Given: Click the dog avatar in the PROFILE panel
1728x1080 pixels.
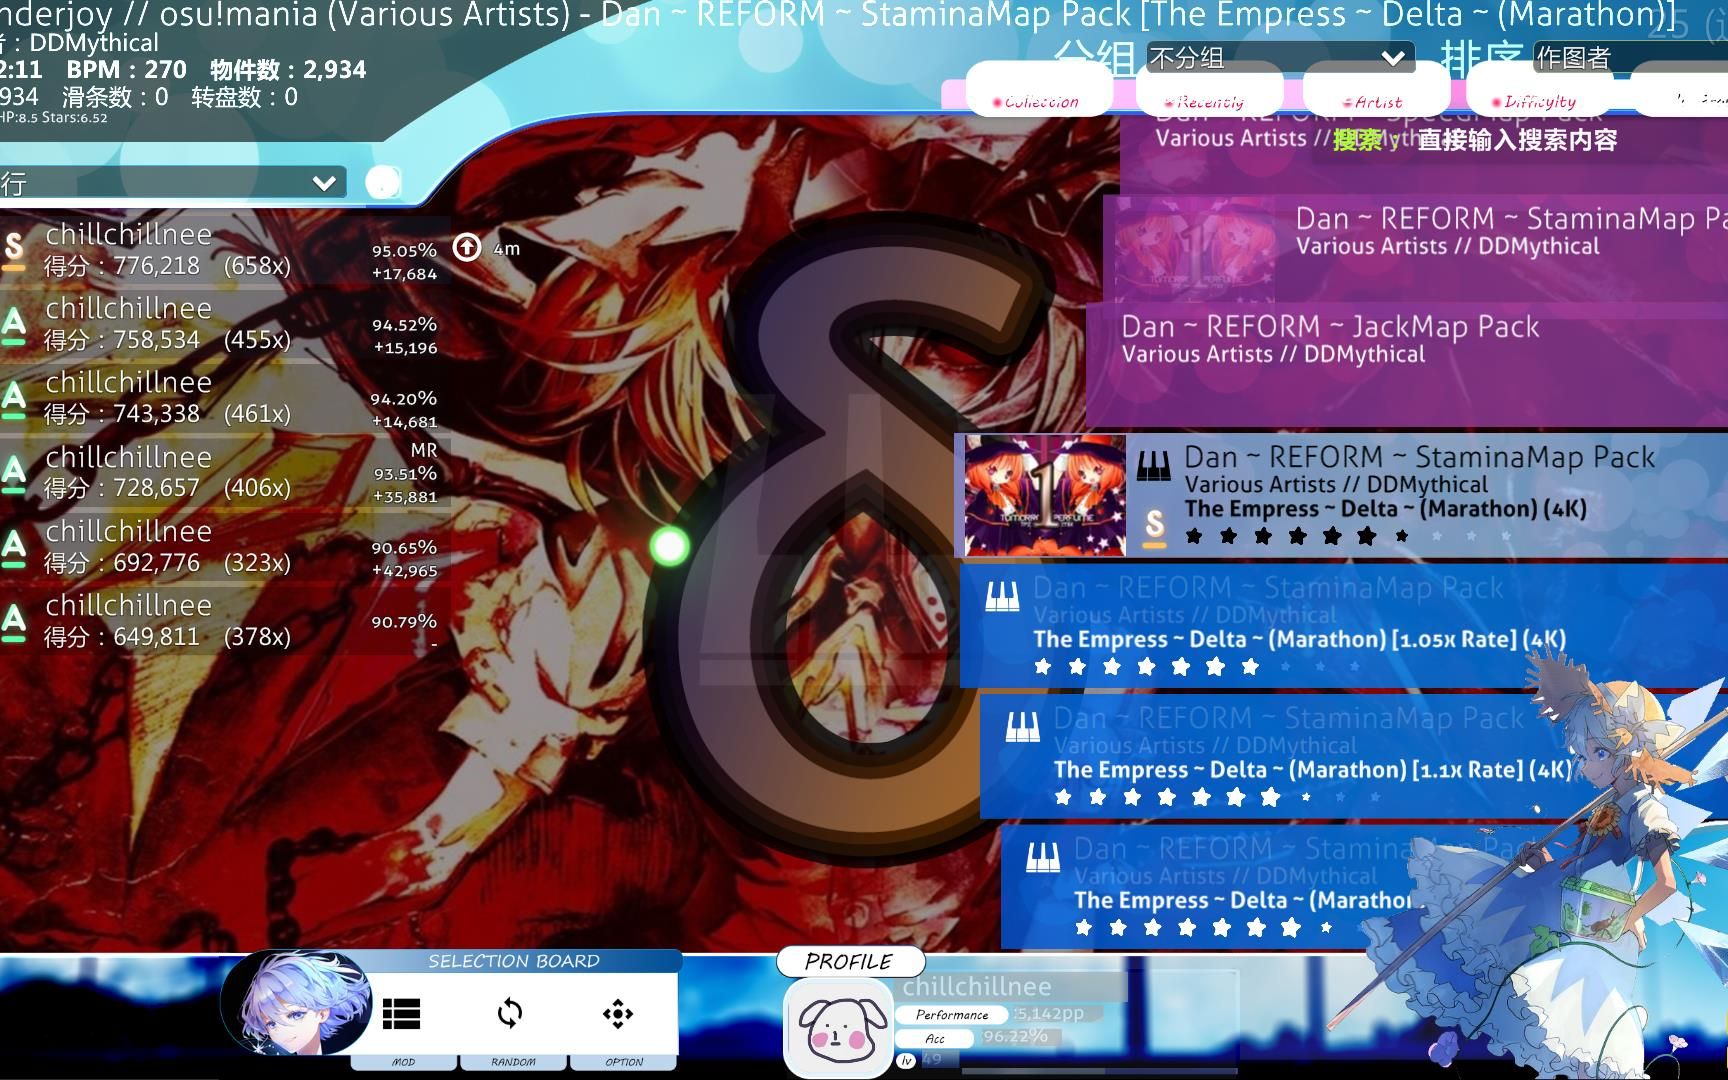Looking at the screenshot, I should (838, 1029).
